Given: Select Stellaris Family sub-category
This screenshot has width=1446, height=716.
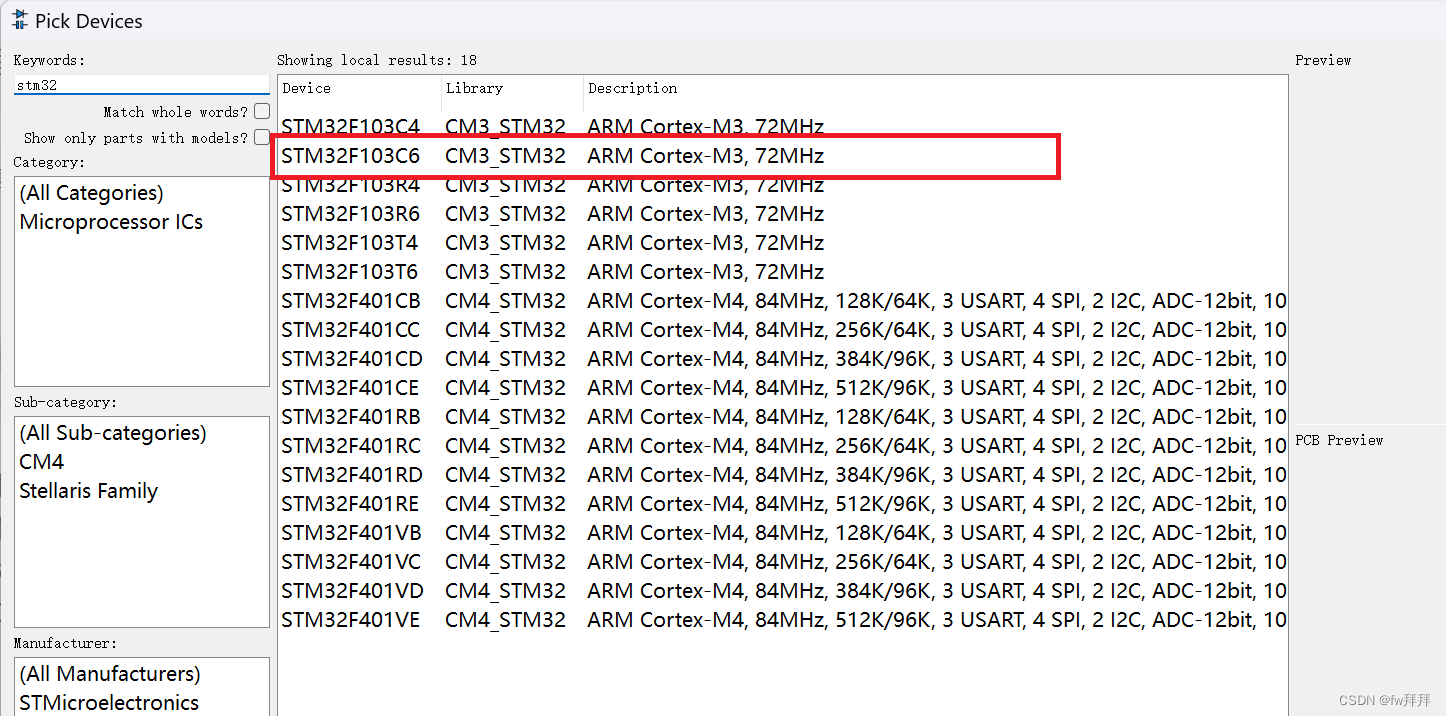Looking at the screenshot, I should tap(88, 490).
